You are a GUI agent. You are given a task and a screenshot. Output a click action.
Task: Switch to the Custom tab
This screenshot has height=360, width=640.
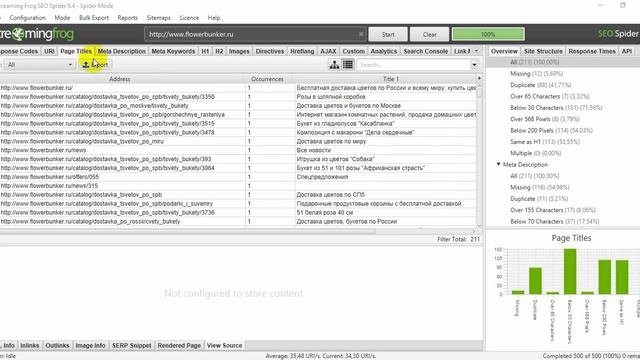coord(353,51)
